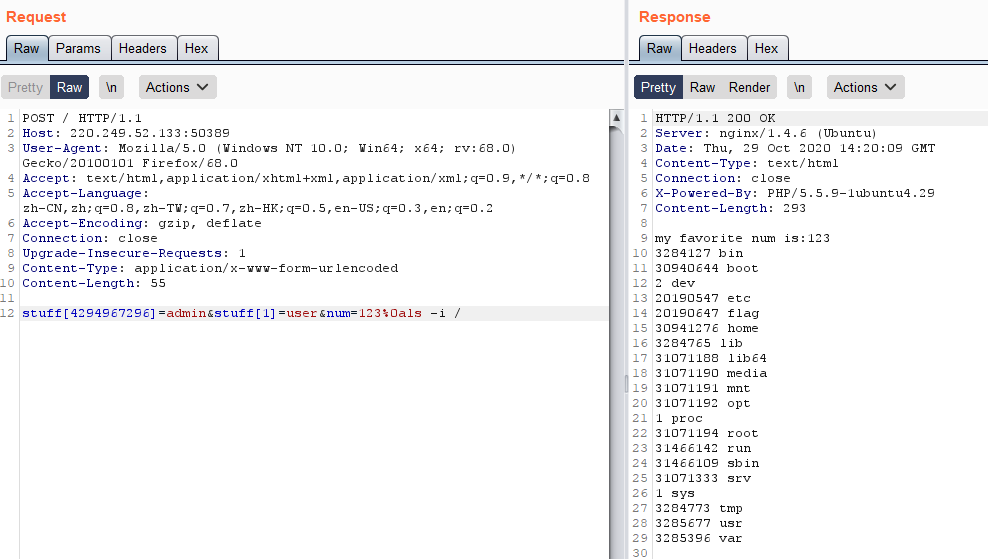Click 'my favorite num is:123' line

tap(742, 238)
